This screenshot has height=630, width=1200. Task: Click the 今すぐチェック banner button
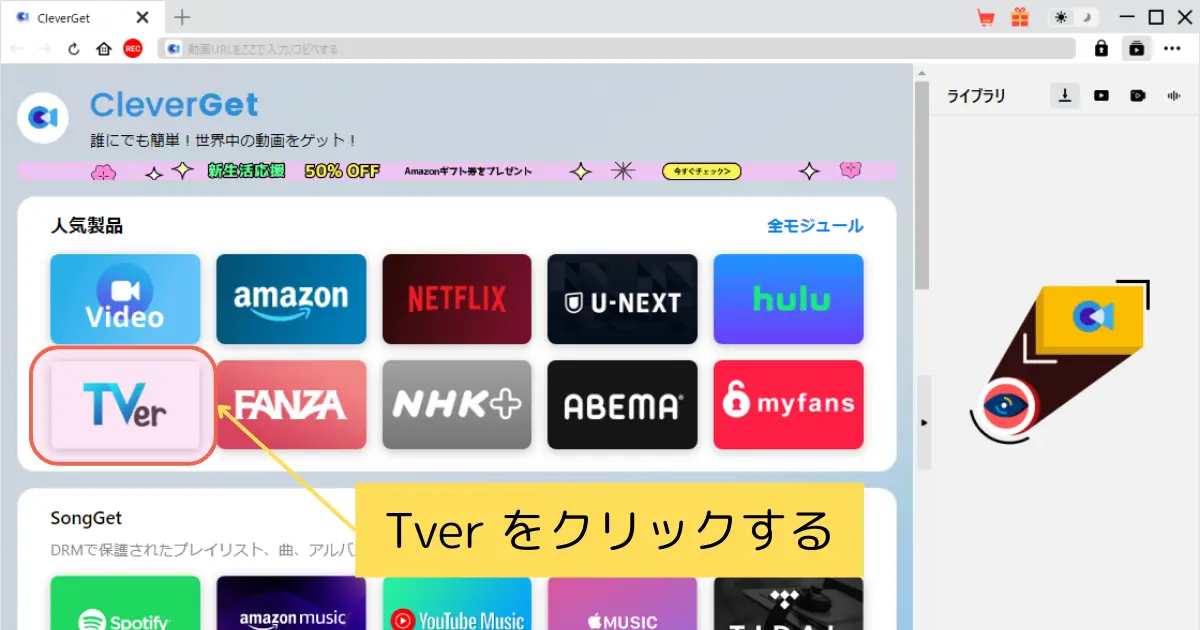[702, 171]
